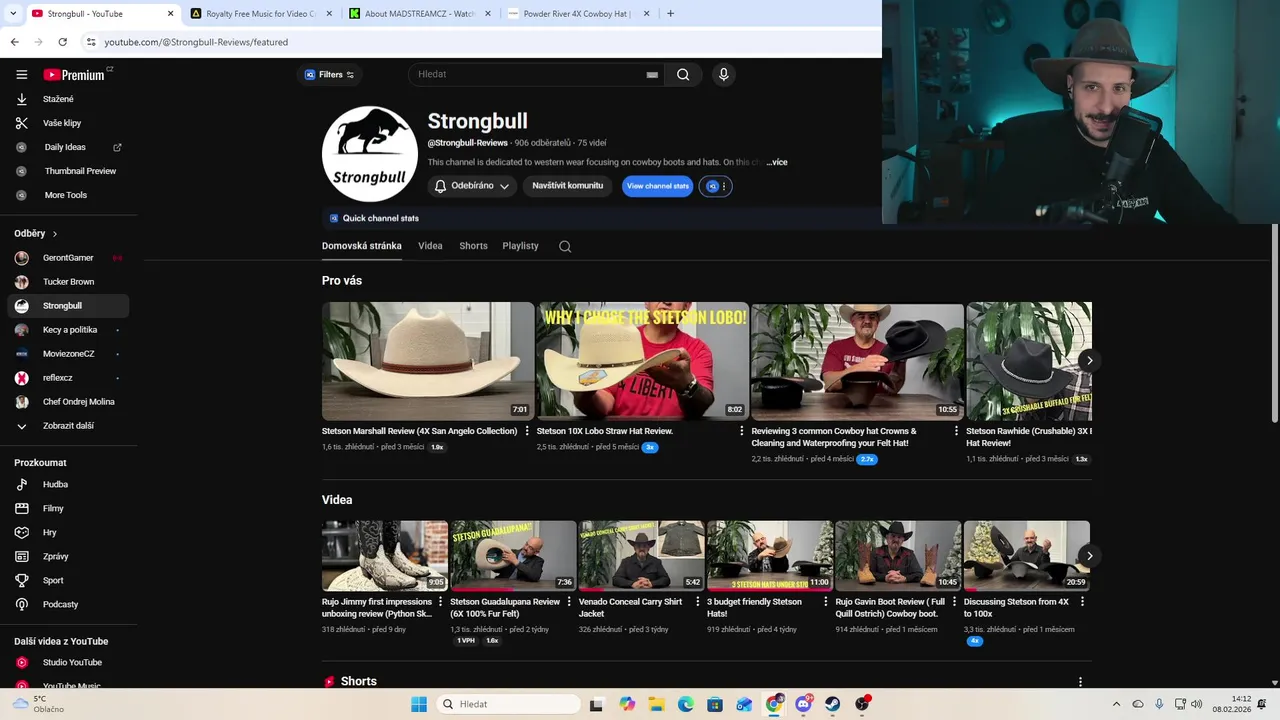Viewport: 1280px width, 720px height.
Task: Open the YouTube hamburger guide menu
Action: click(21, 75)
